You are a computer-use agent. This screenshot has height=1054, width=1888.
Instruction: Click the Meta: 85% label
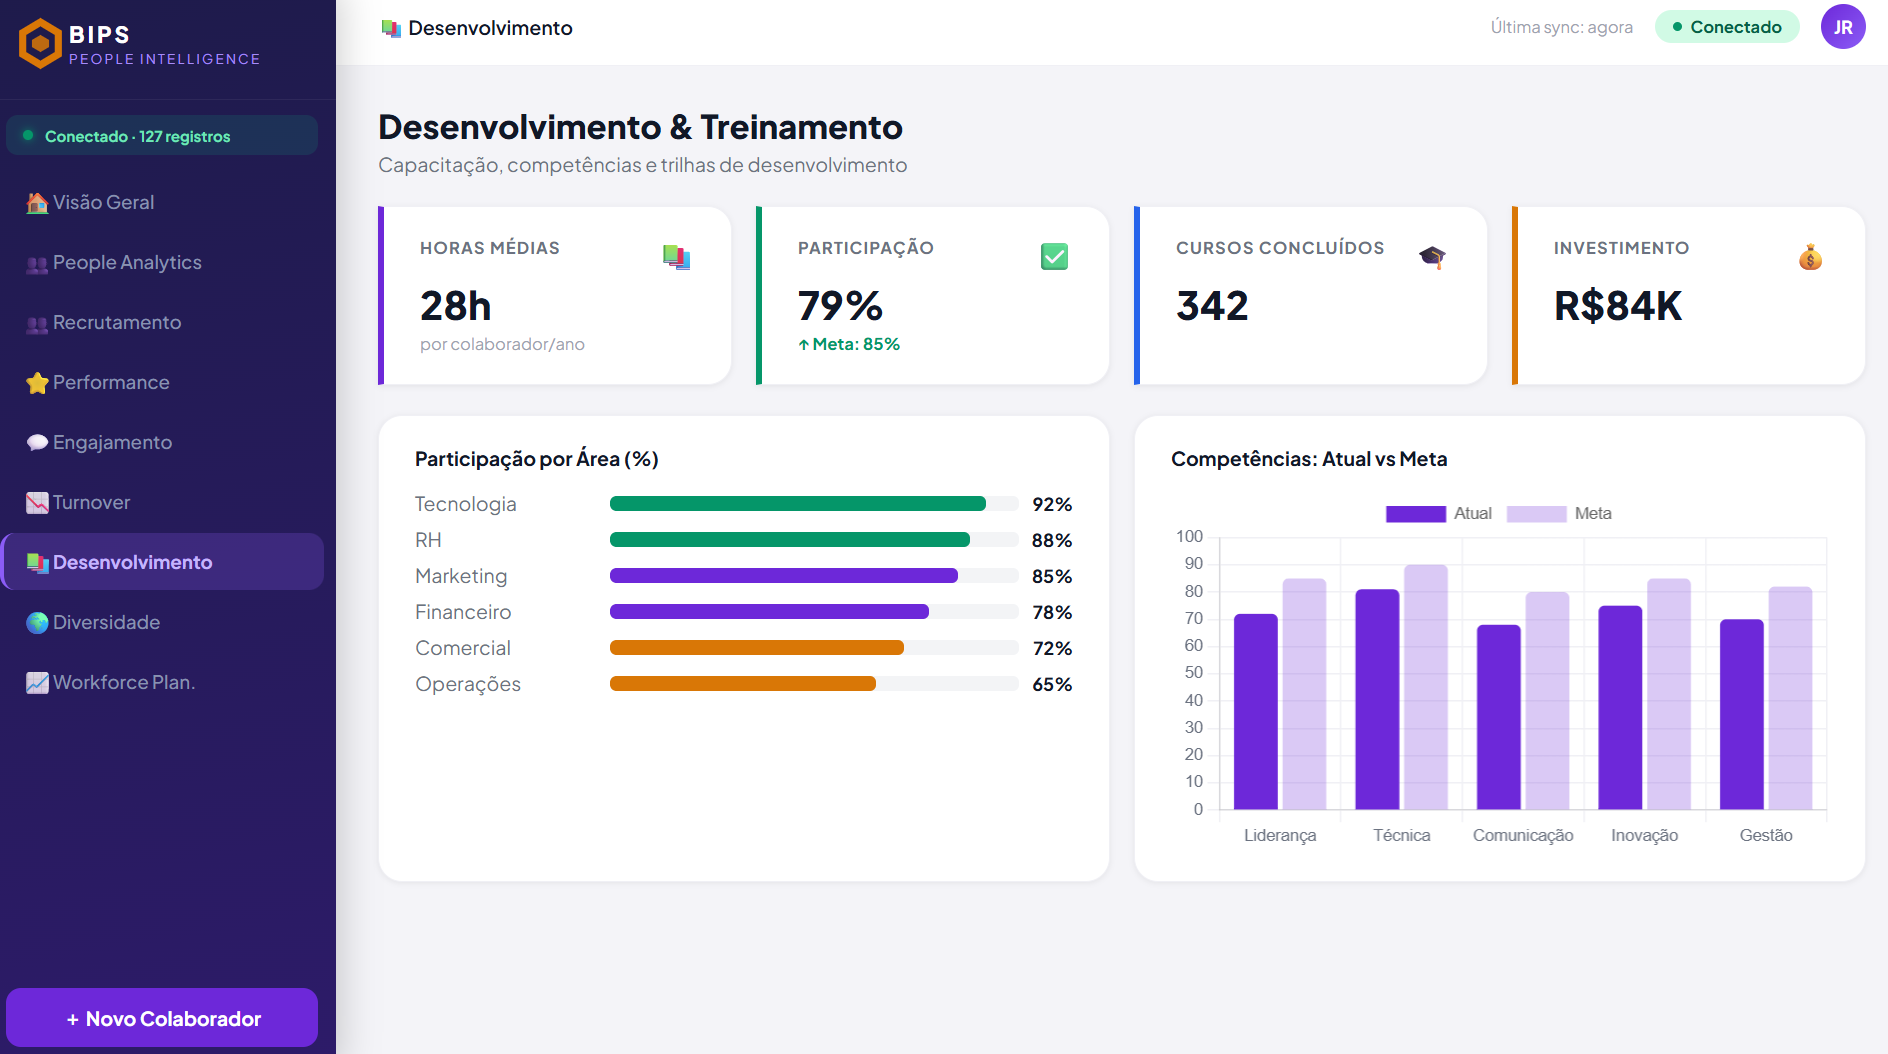(849, 344)
